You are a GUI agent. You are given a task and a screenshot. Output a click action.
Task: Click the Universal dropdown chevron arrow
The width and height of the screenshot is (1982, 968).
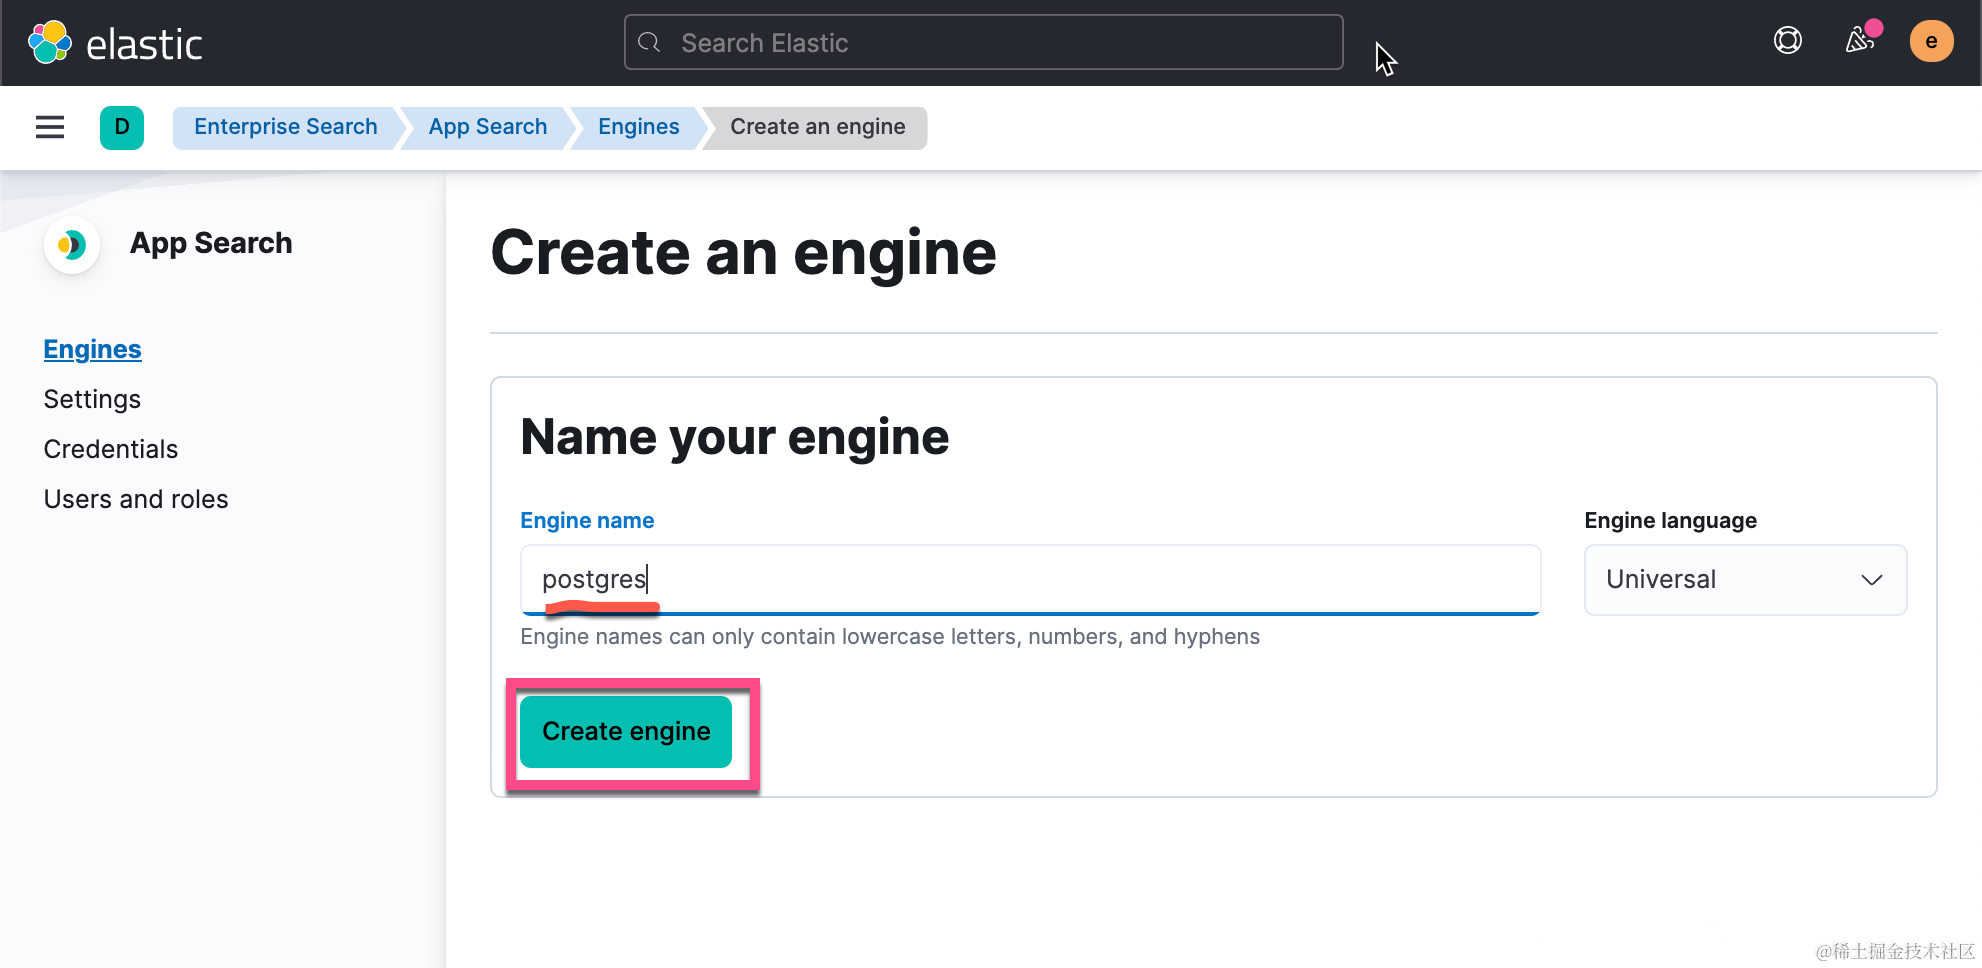coord(1871,580)
